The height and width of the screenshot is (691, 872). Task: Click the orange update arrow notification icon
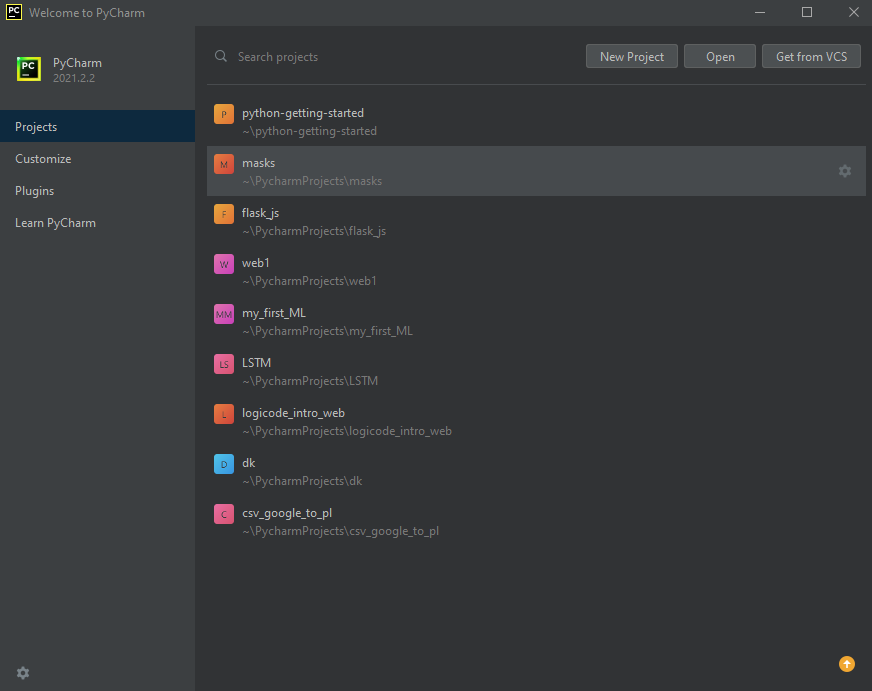click(x=847, y=664)
